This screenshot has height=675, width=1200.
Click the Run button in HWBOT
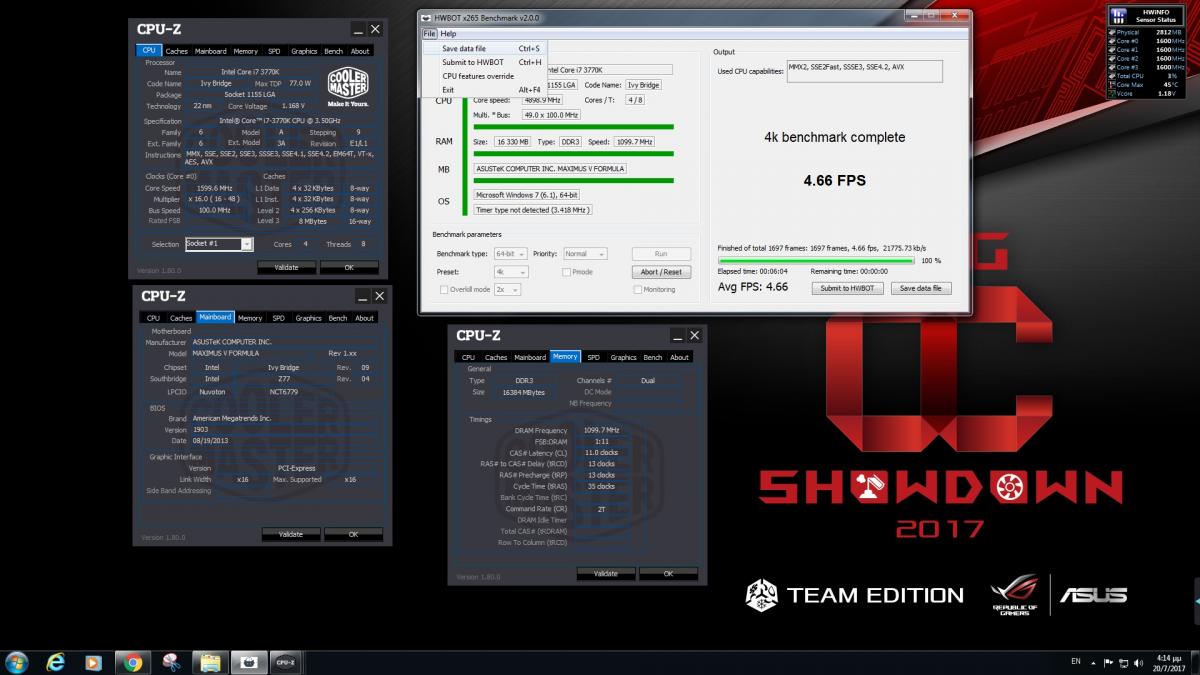click(661, 254)
